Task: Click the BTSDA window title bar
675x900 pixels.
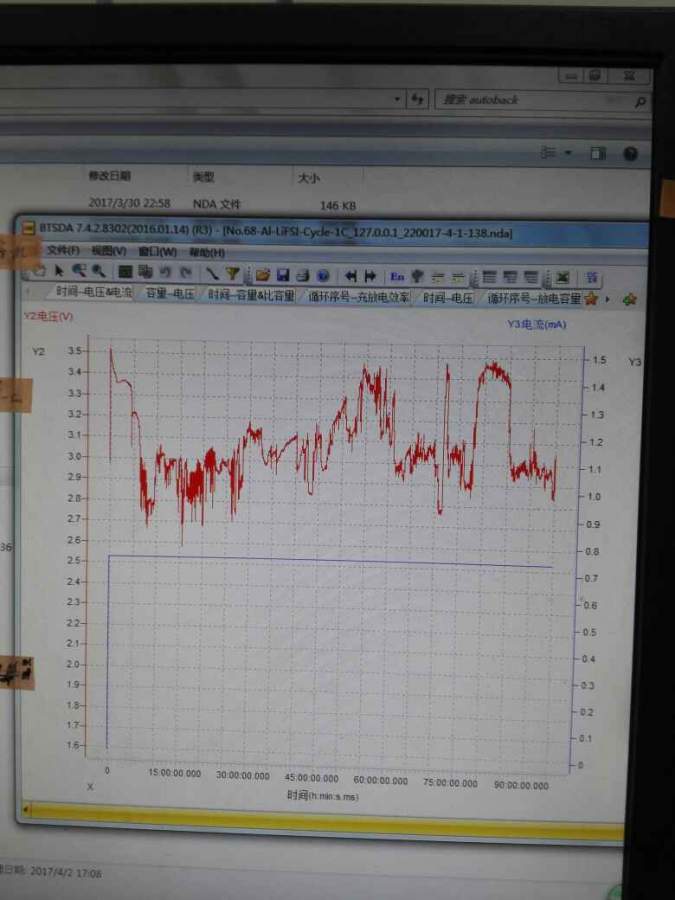Action: click(333, 231)
